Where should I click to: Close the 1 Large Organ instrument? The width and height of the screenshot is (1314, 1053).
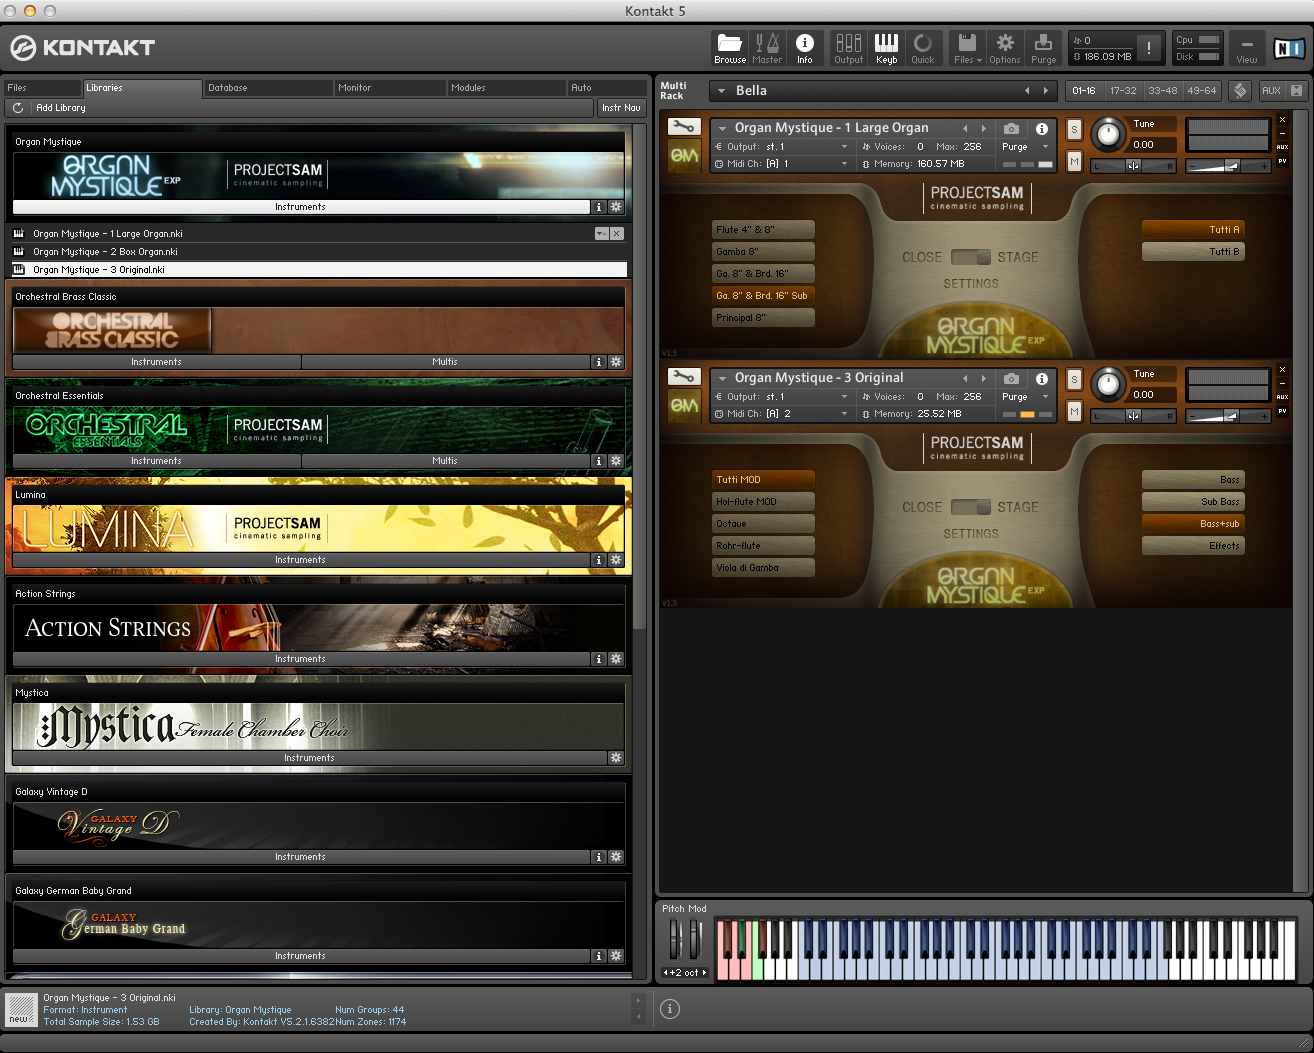click(1282, 120)
